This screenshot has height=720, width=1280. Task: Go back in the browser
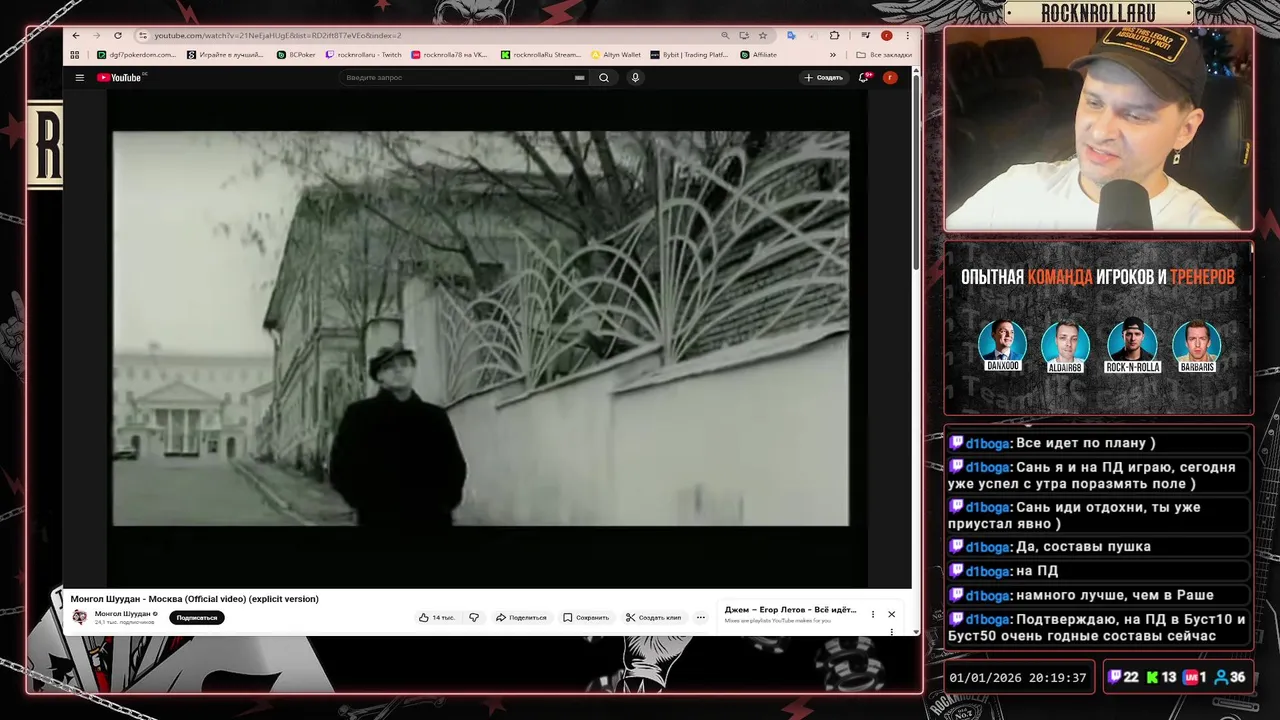[76, 35]
